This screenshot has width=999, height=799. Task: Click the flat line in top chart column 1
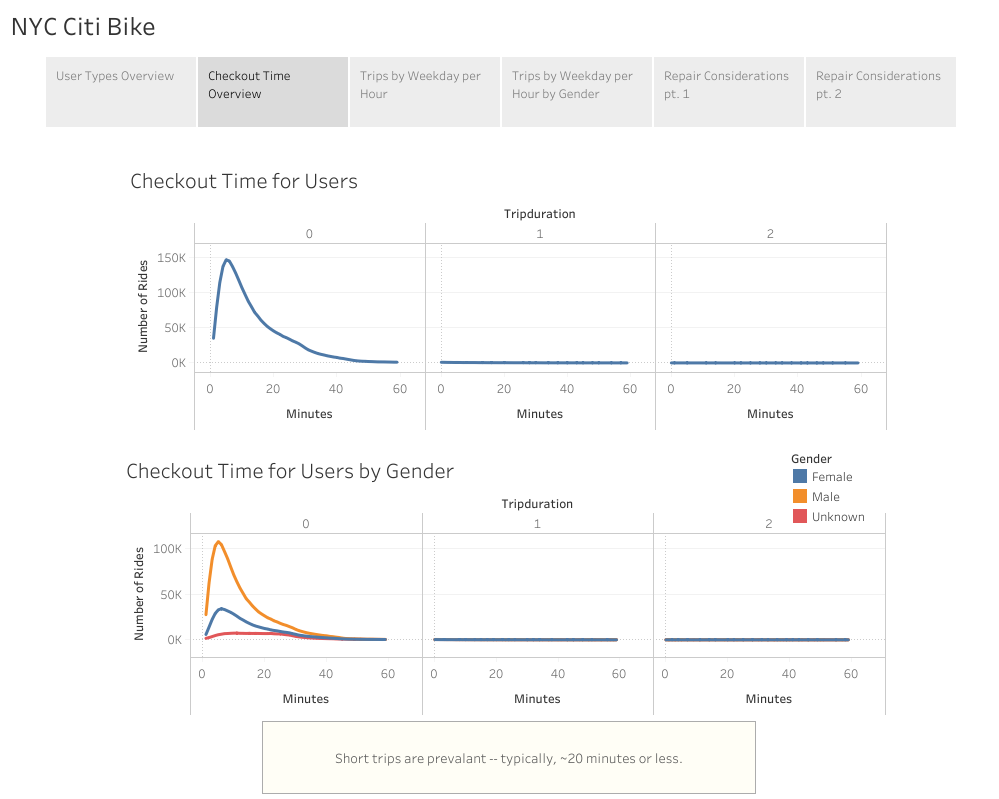(x=534, y=363)
